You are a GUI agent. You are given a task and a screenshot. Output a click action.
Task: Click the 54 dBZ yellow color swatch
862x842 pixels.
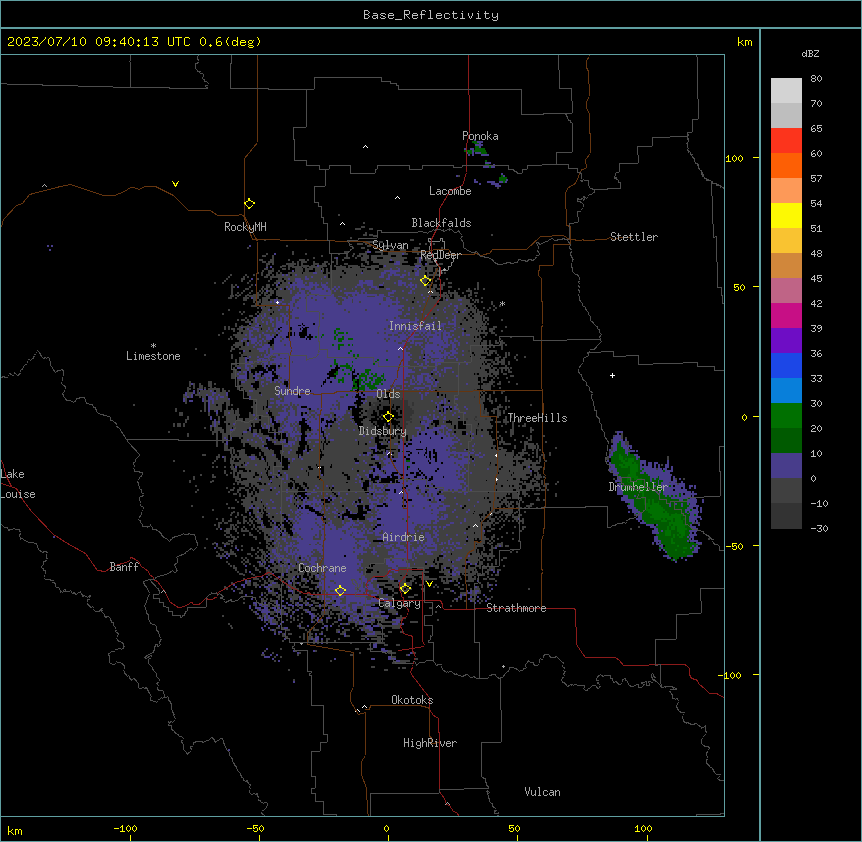pyautogui.click(x=786, y=215)
